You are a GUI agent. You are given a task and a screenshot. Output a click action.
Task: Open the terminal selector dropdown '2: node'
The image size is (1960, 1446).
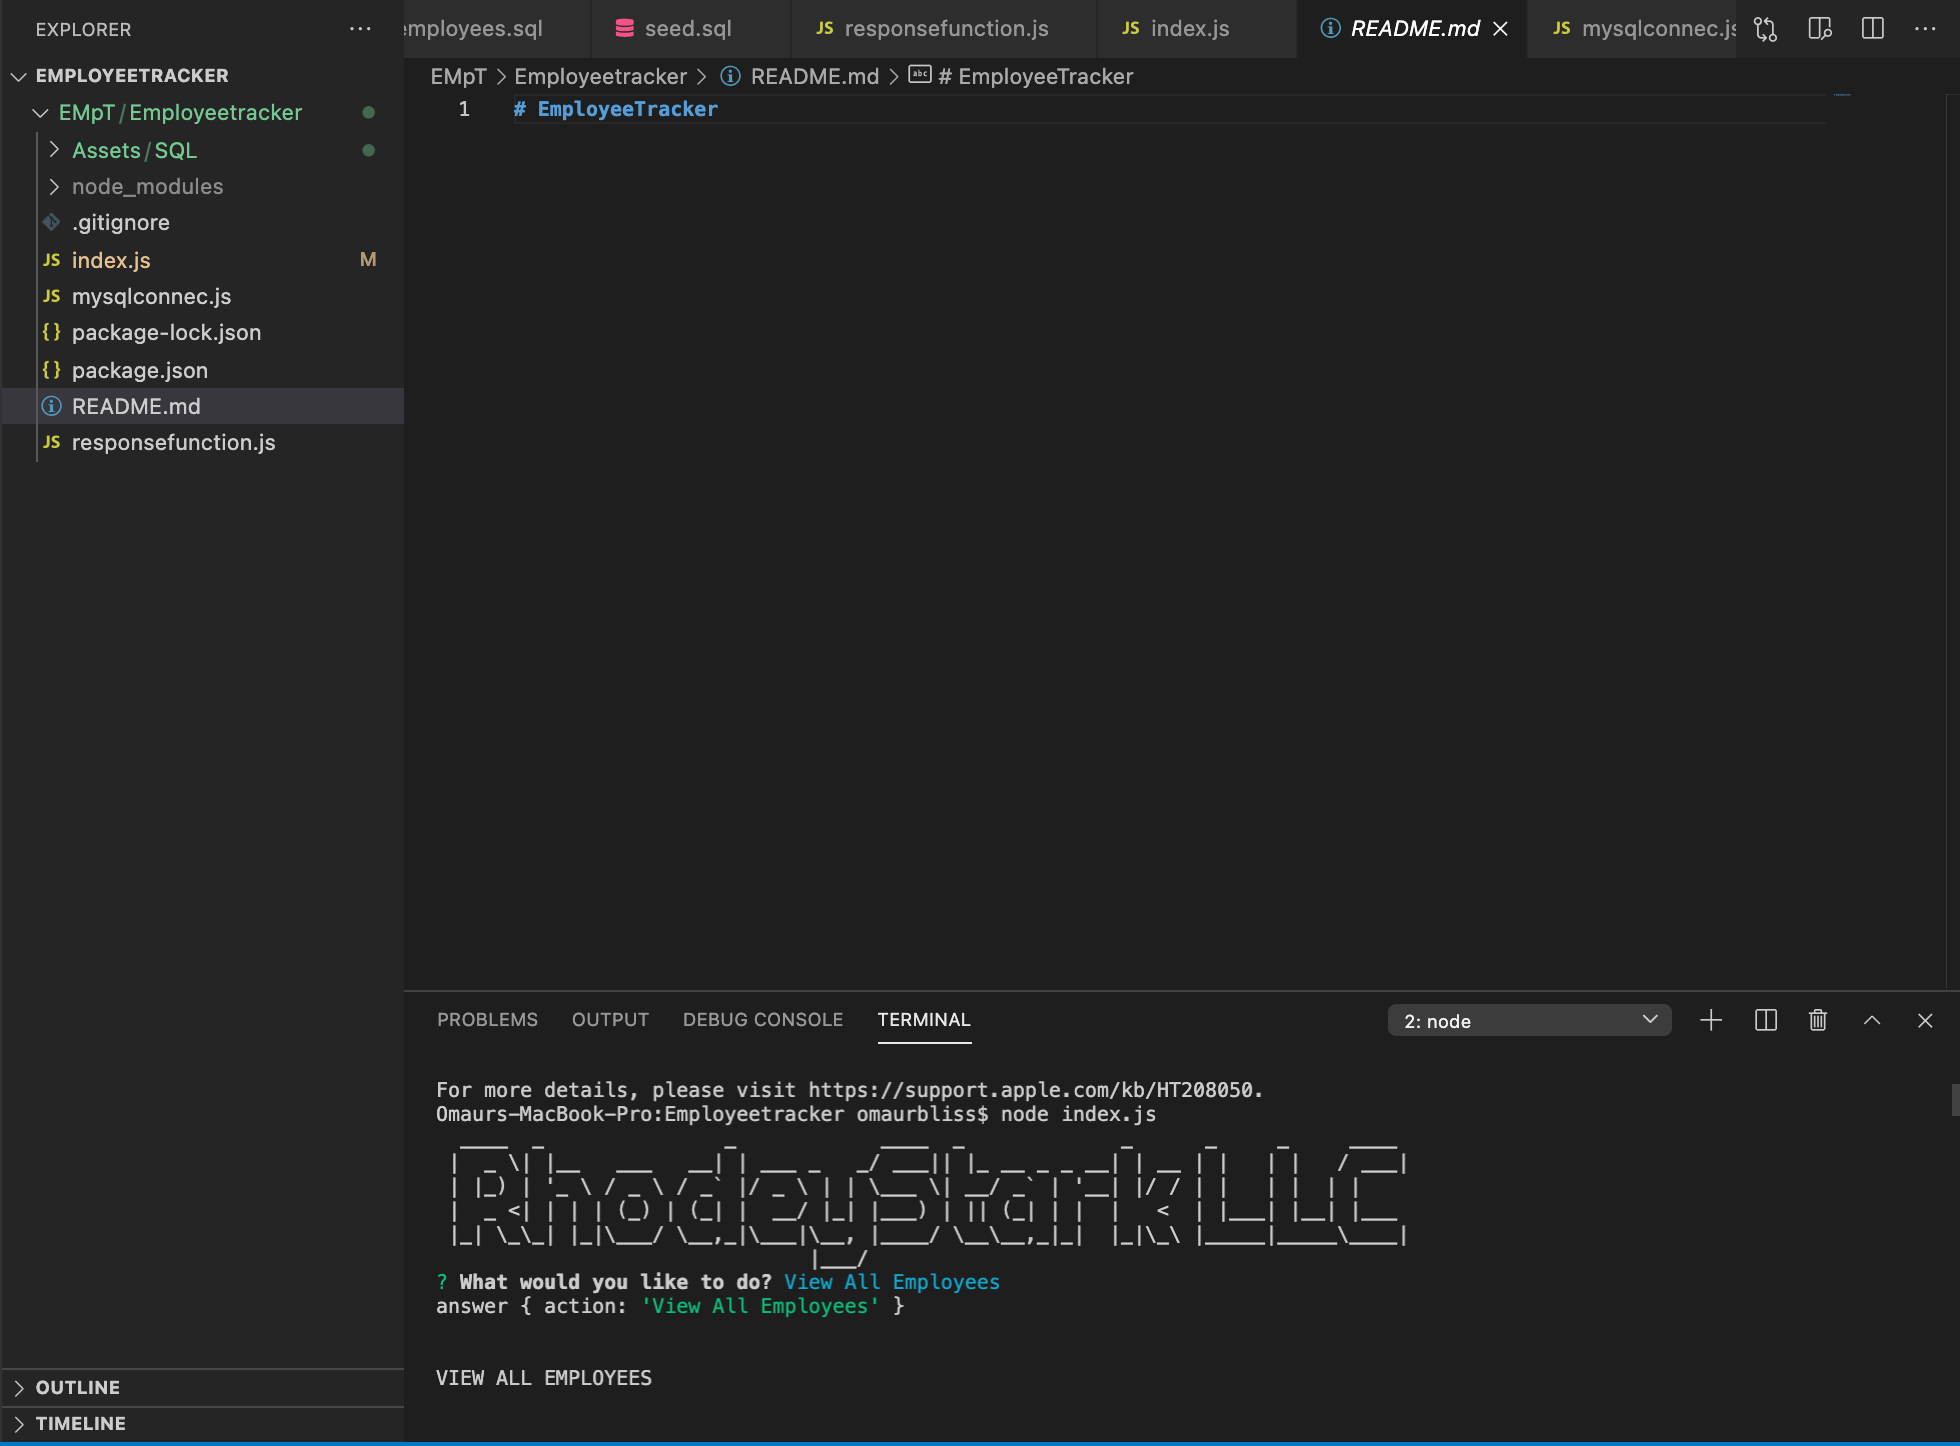tap(1529, 1020)
